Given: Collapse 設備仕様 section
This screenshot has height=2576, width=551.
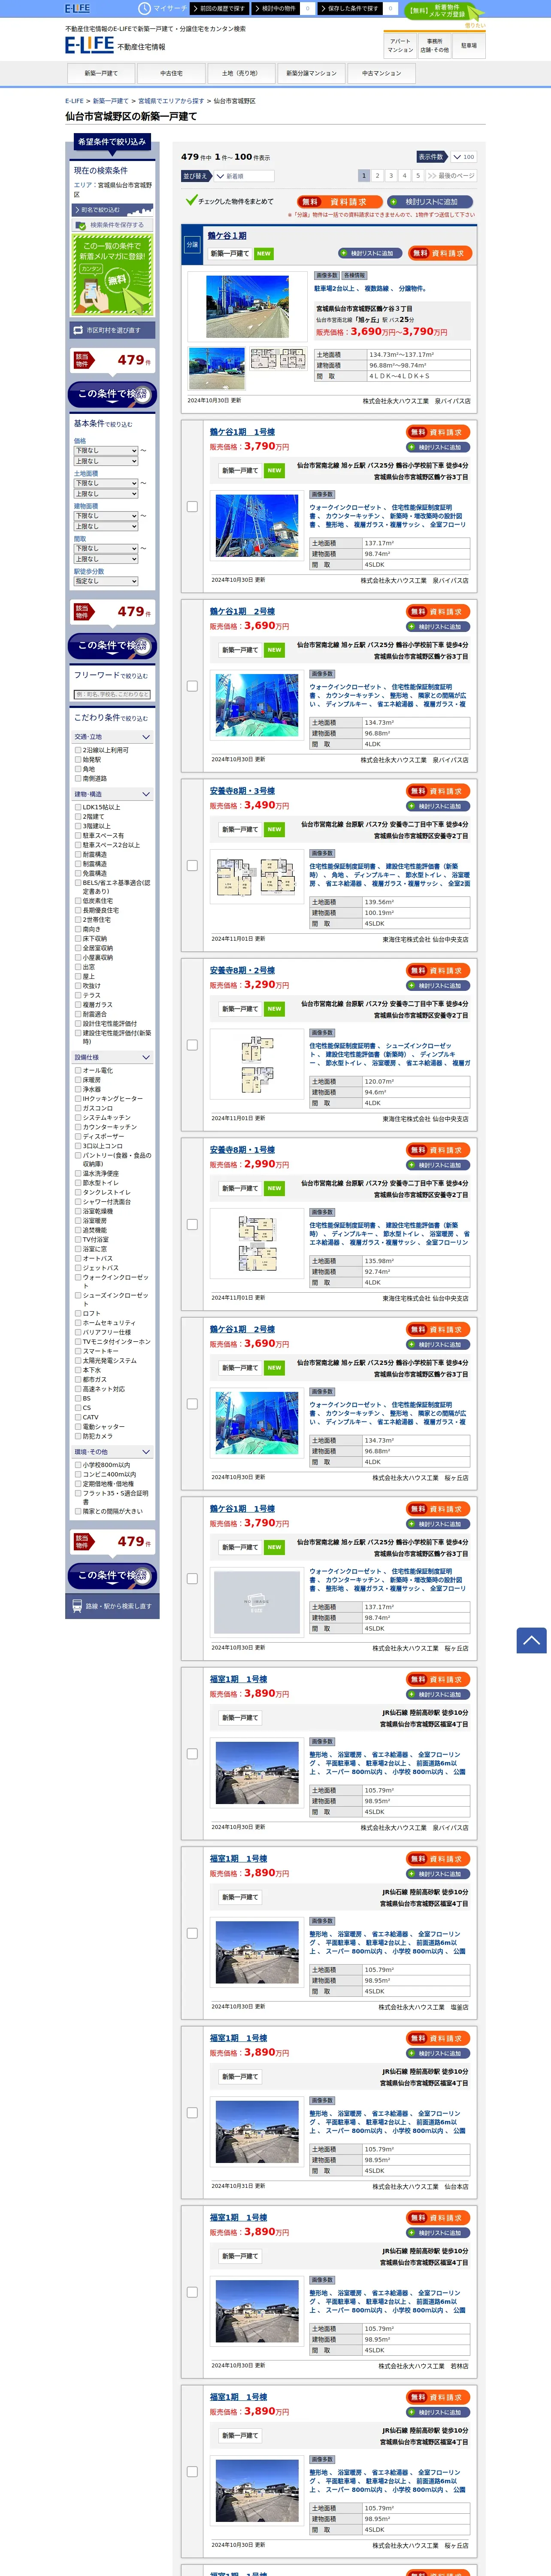Looking at the screenshot, I should coord(112,1057).
